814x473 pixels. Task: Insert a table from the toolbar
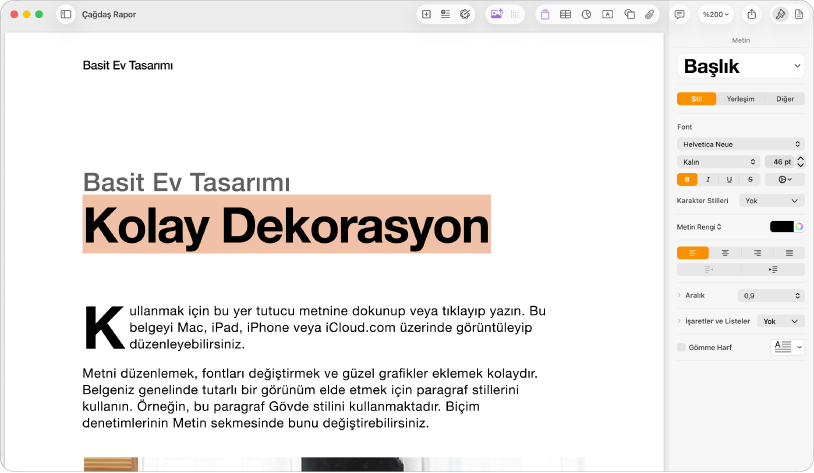[x=565, y=15]
